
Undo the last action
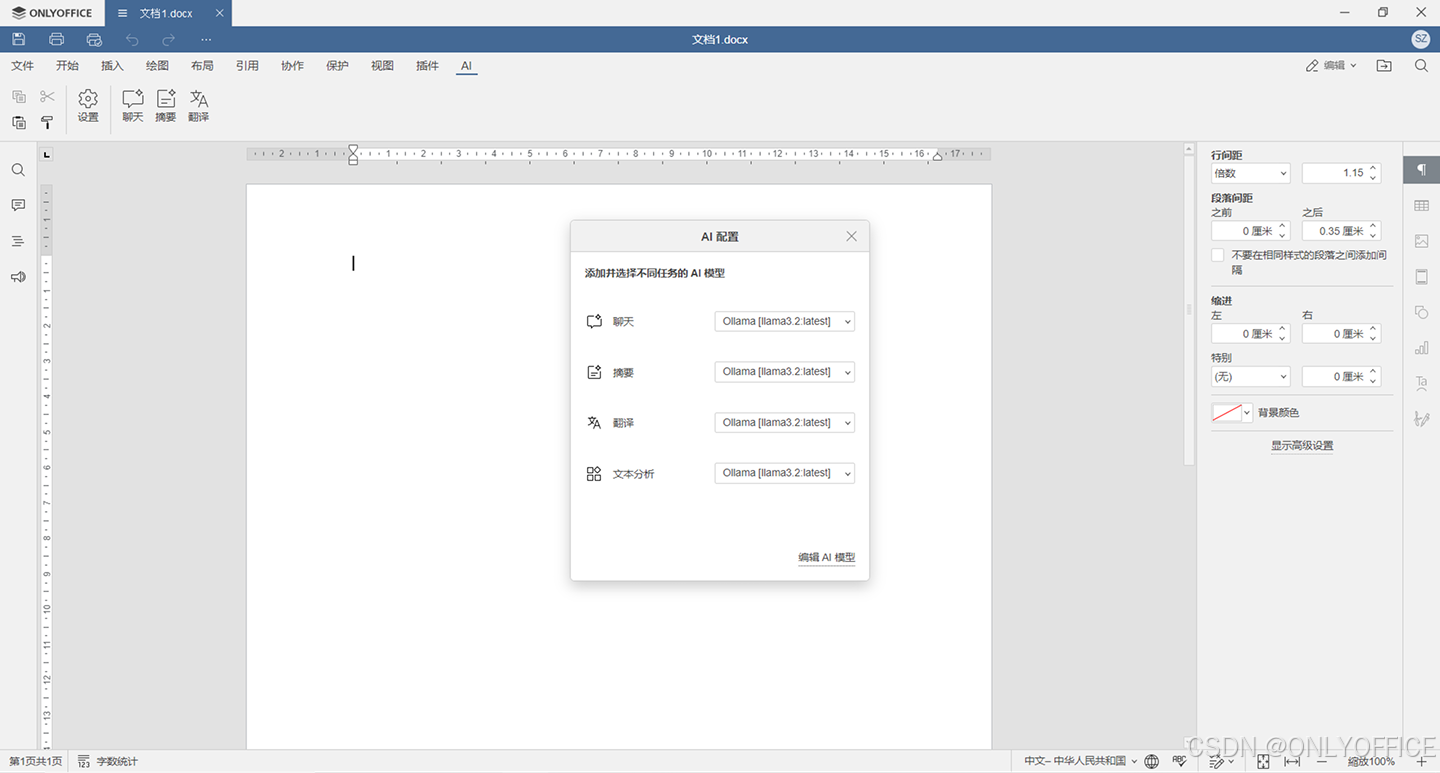(x=132, y=39)
